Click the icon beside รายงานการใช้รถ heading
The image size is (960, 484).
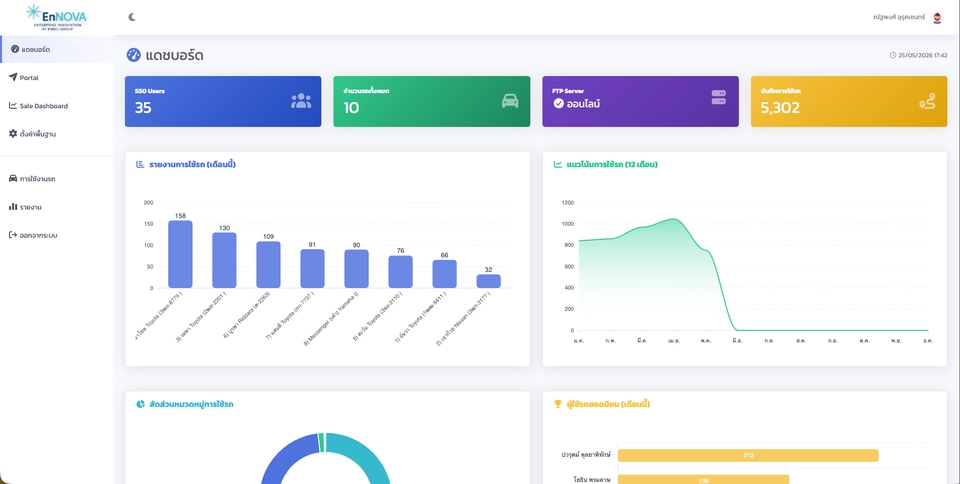coord(140,165)
